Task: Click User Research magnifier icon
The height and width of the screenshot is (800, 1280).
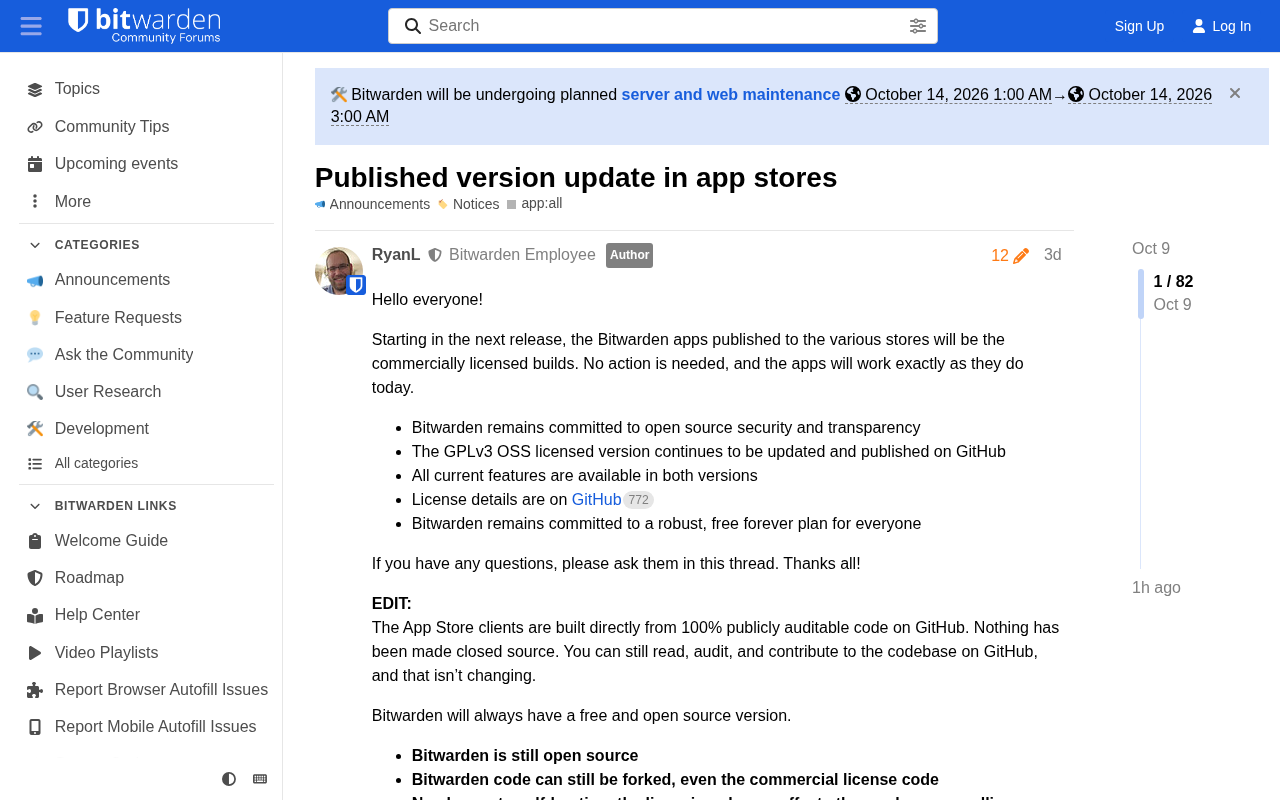Action: point(35,392)
